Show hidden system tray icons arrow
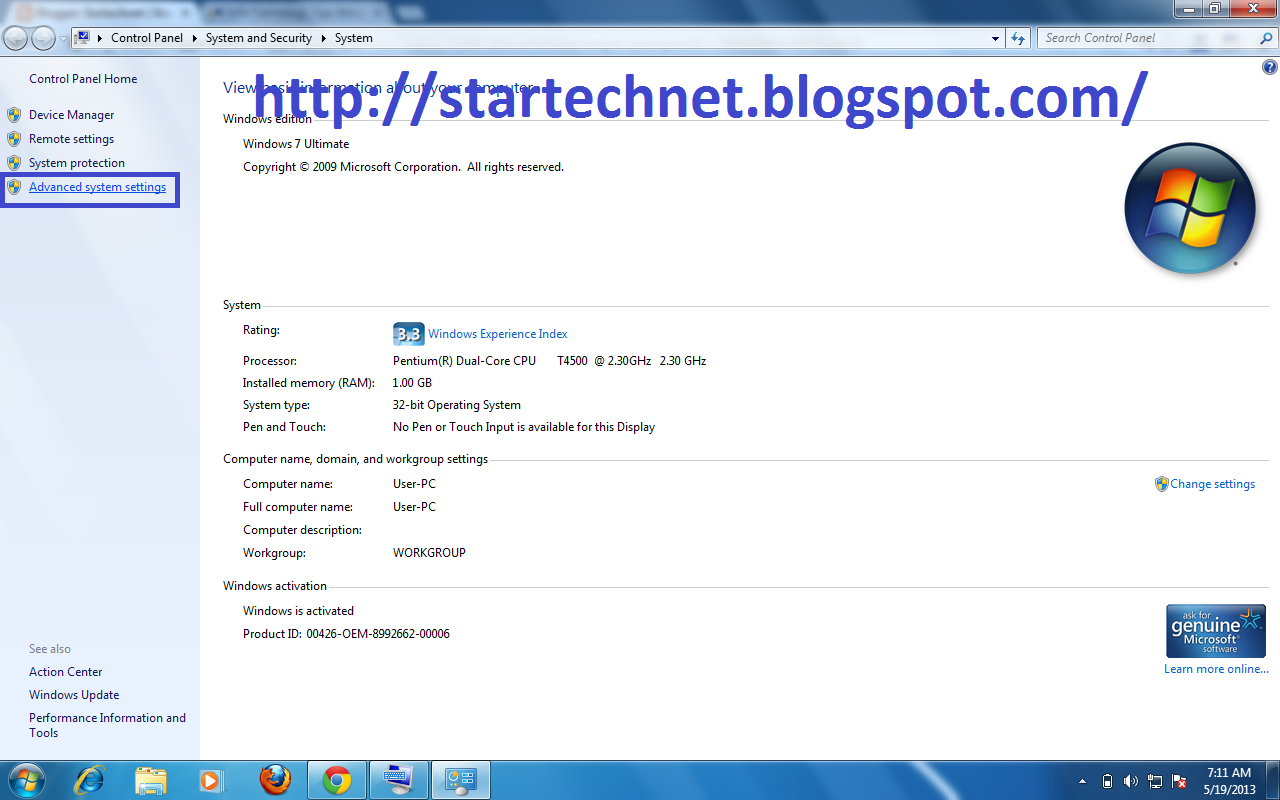Screen dimensions: 1280x800 [x=1082, y=781]
